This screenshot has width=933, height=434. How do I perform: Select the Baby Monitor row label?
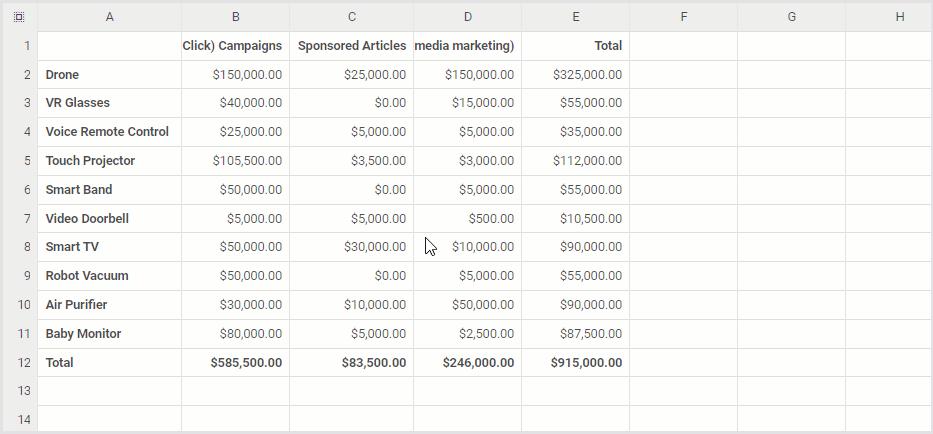click(x=109, y=333)
